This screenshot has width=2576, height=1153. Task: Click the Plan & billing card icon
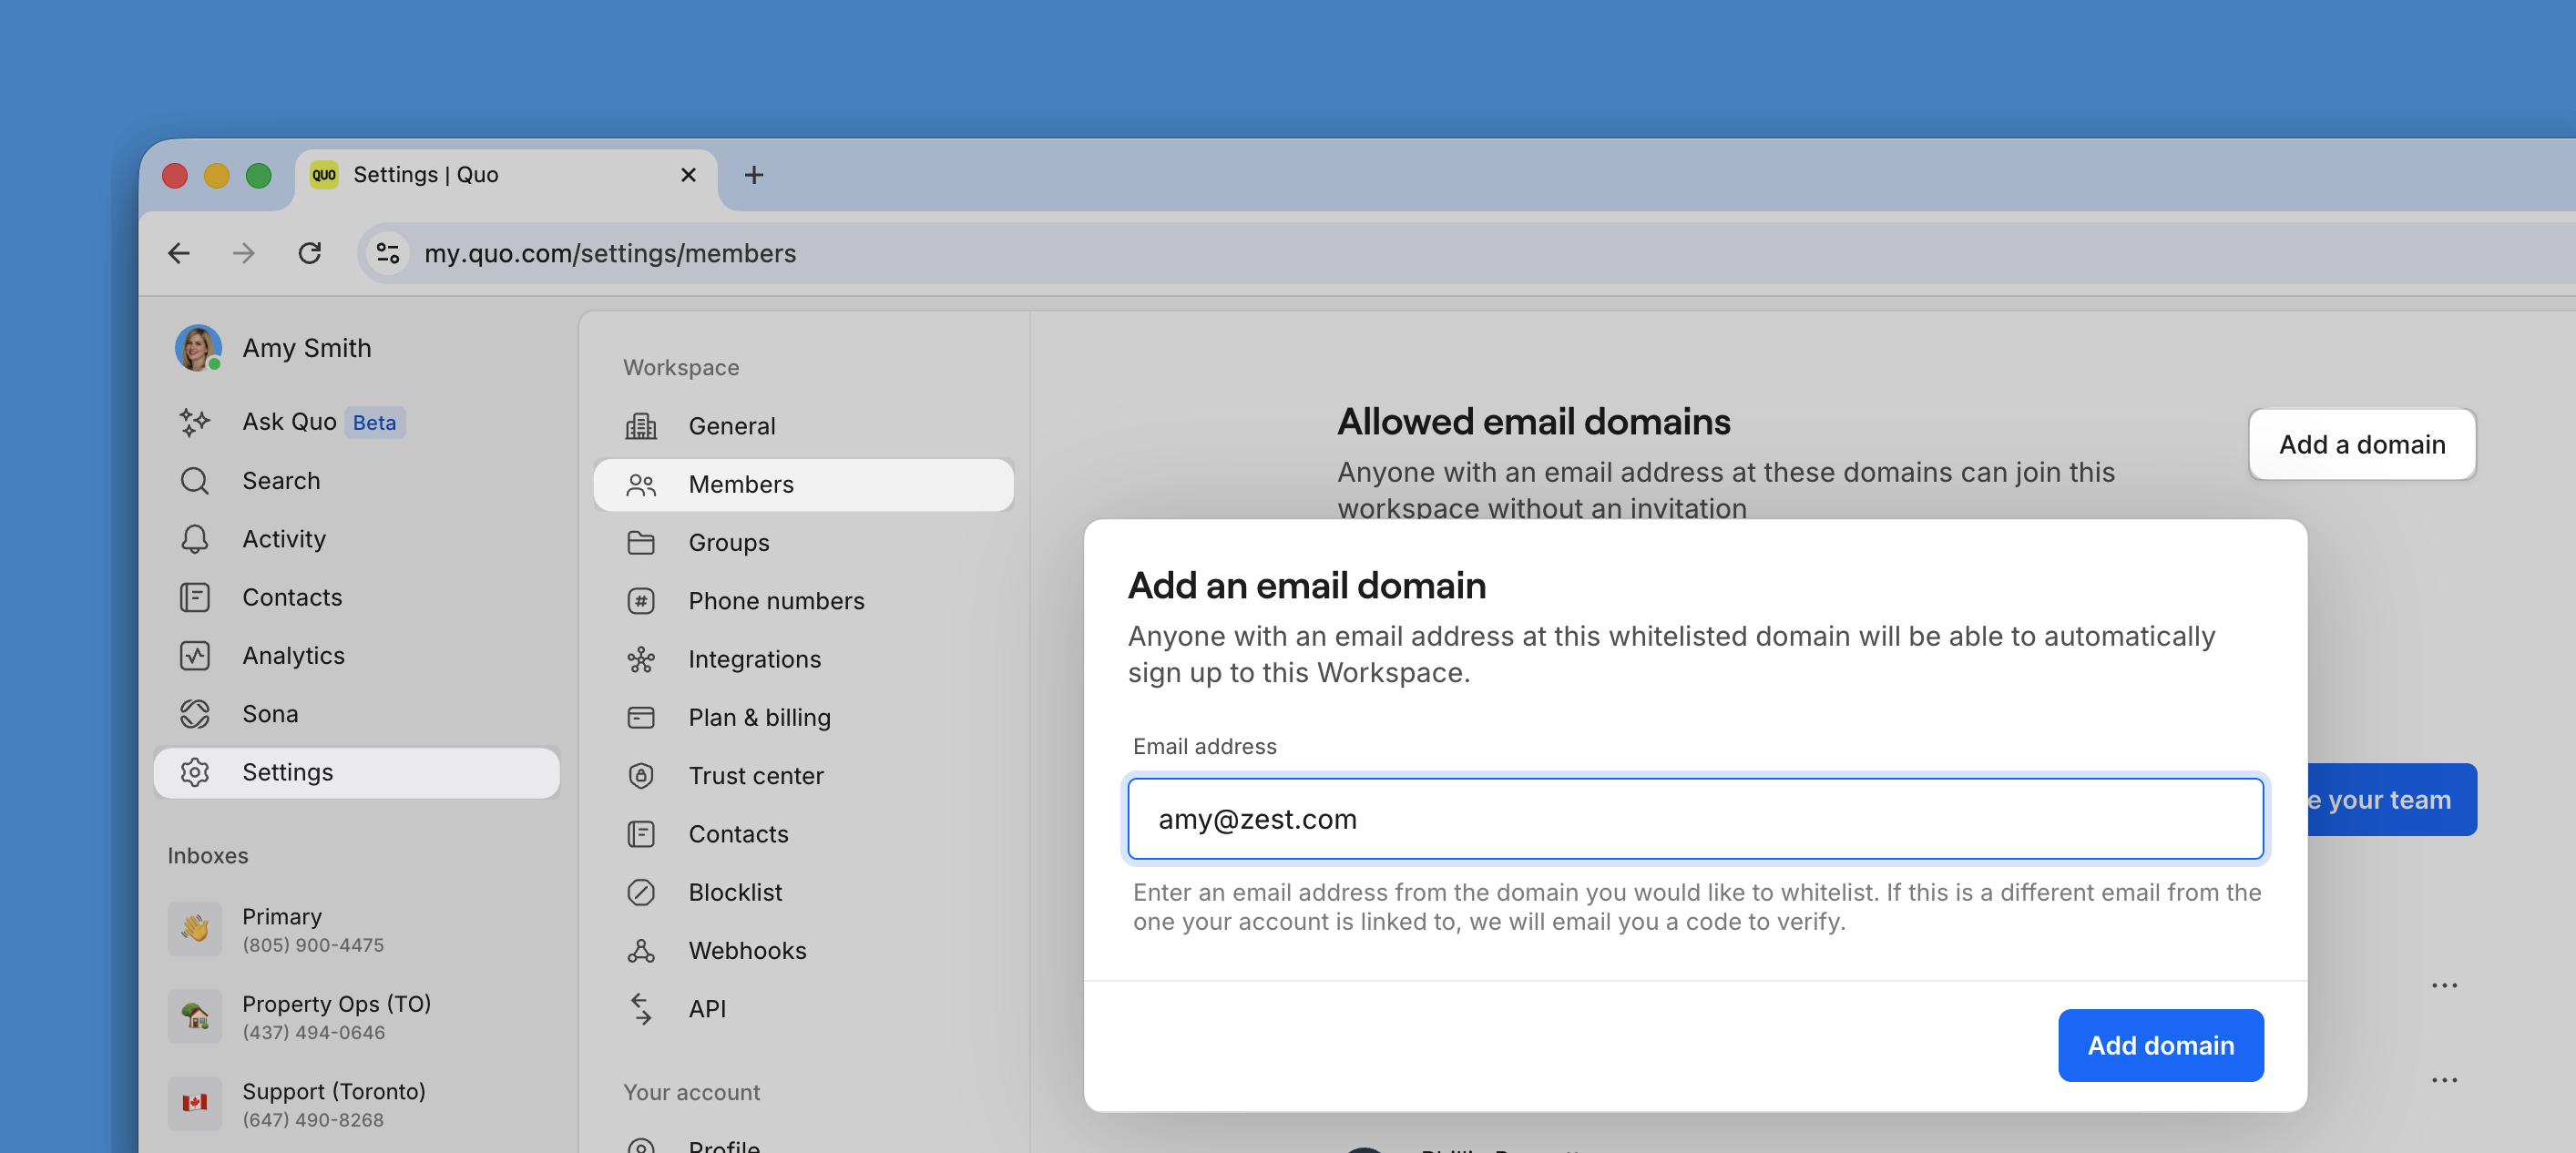[x=641, y=718]
